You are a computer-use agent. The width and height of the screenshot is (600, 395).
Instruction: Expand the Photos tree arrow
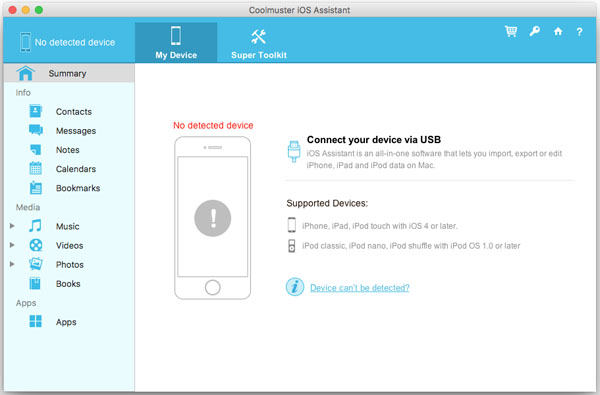click(12, 264)
